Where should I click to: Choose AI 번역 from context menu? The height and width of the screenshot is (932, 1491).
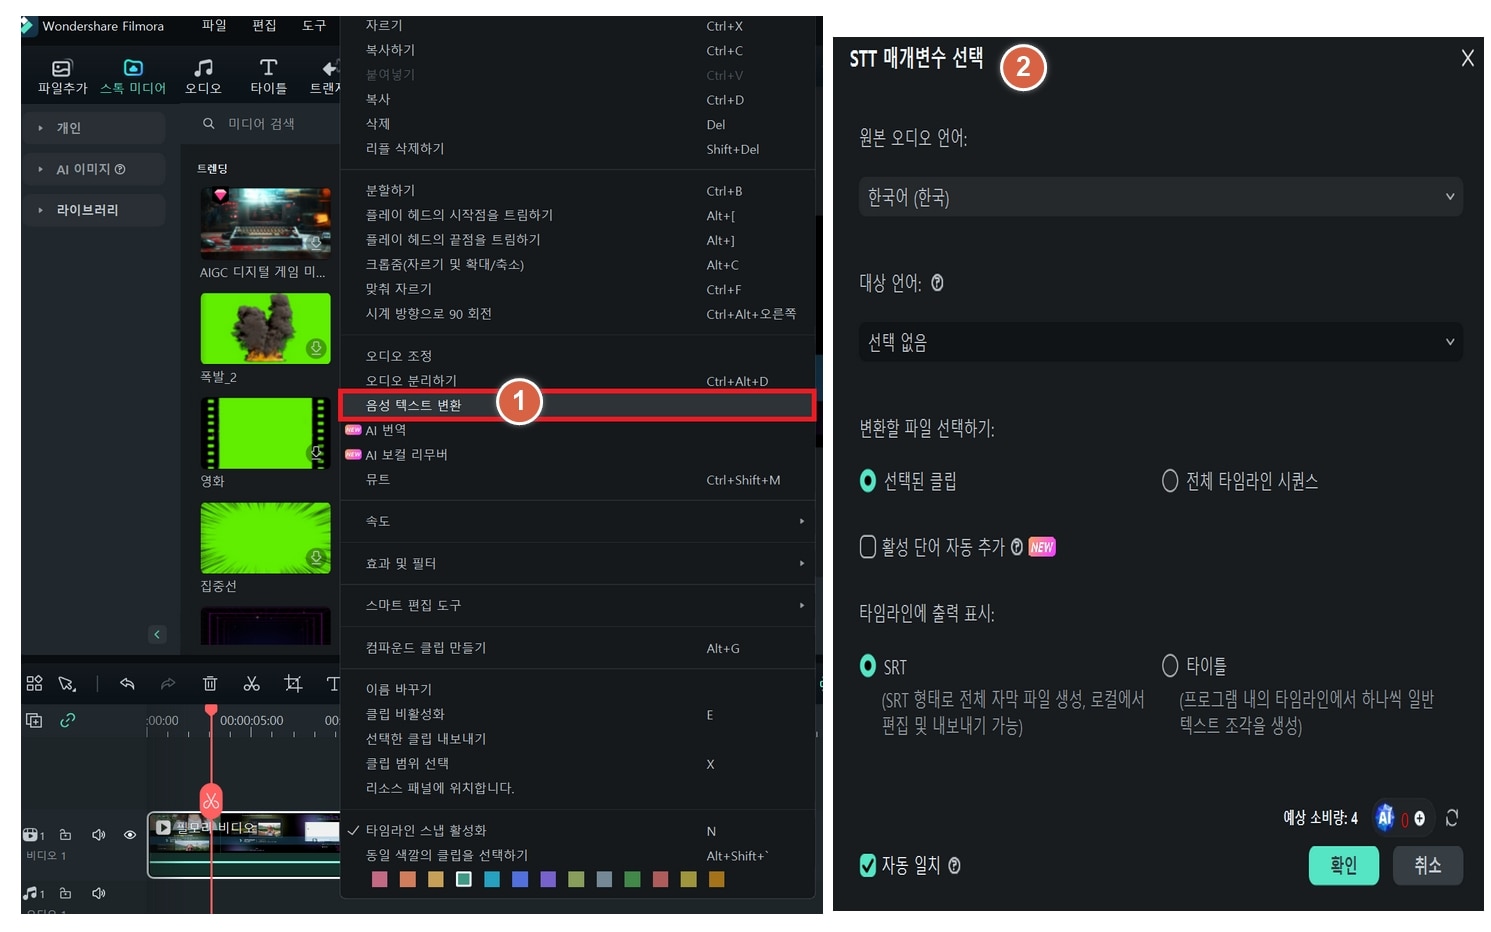tap(578, 430)
